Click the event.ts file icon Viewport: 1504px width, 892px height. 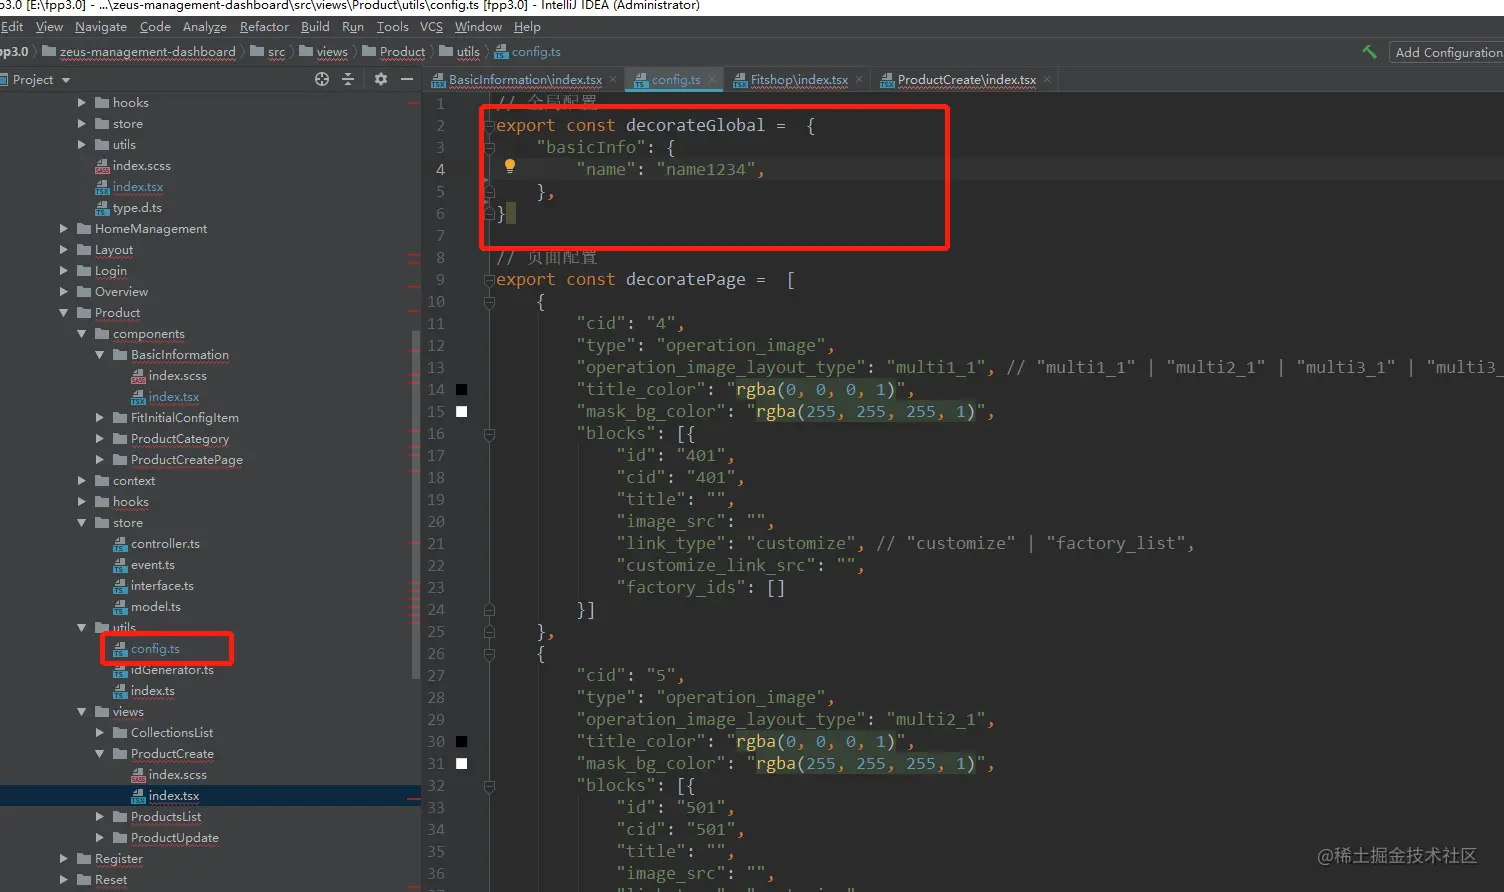120,565
